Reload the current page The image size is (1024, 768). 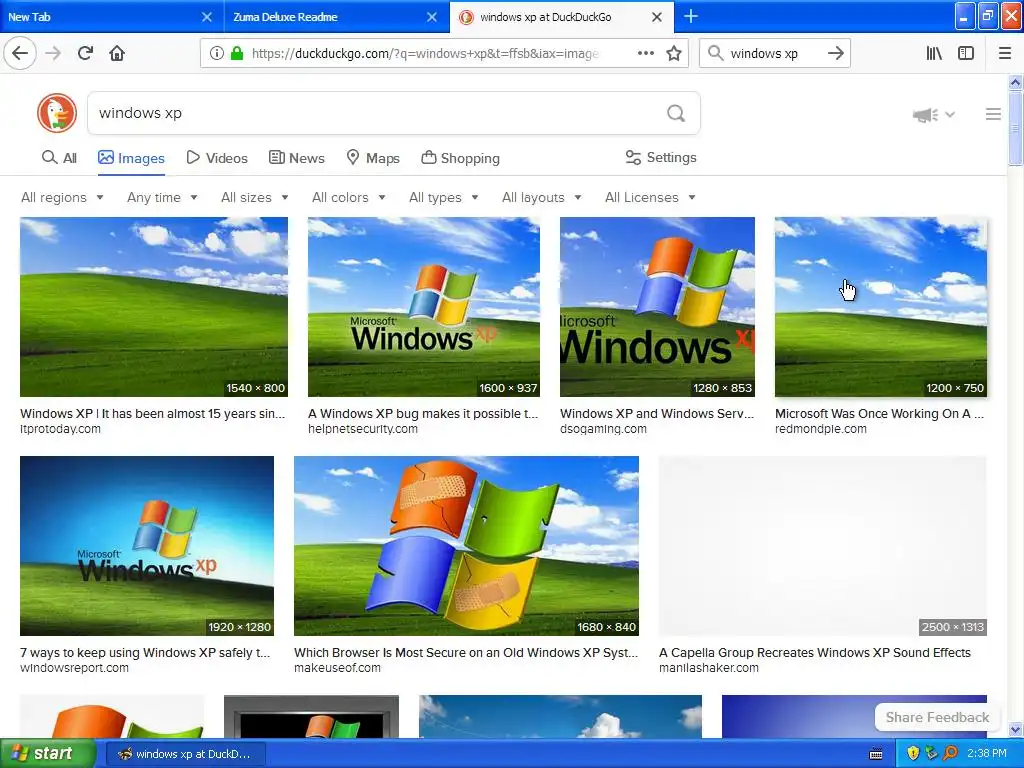86,54
